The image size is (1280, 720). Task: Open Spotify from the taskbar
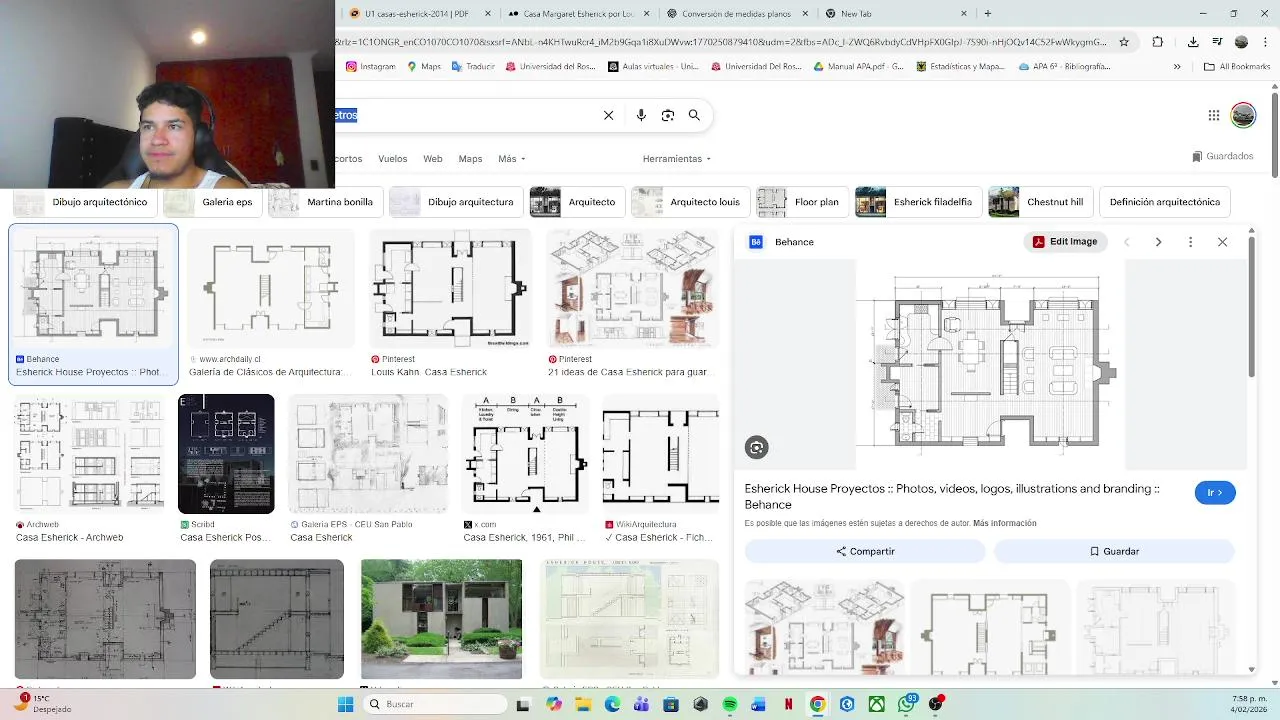(730, 704)
